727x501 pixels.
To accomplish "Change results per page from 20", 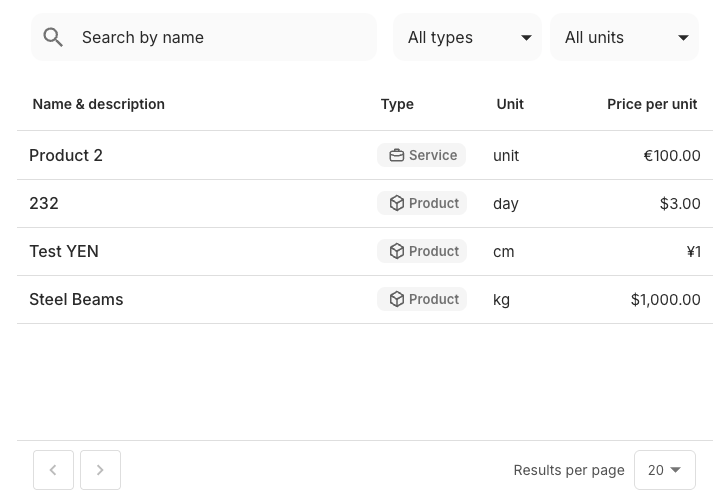I will point(664,470).
